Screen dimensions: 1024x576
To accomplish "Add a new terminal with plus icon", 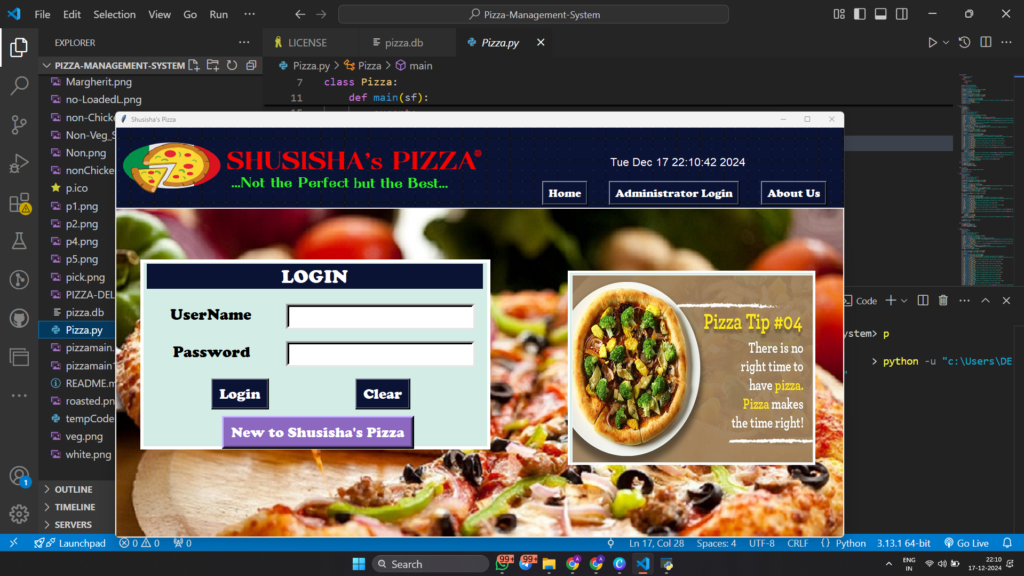I will (890, 300).
